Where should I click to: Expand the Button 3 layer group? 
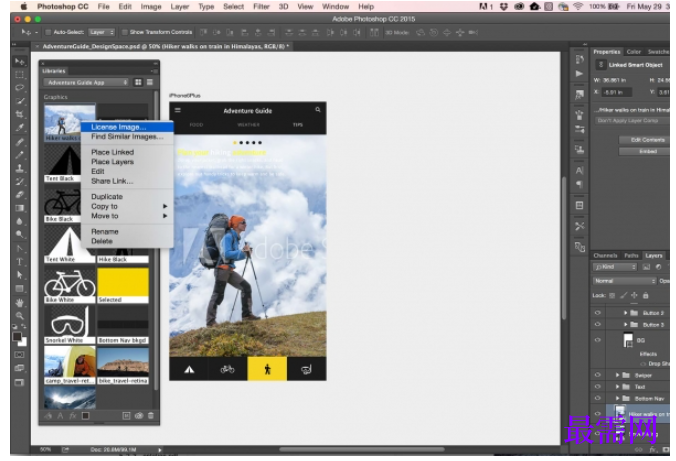tap(625, 324)
